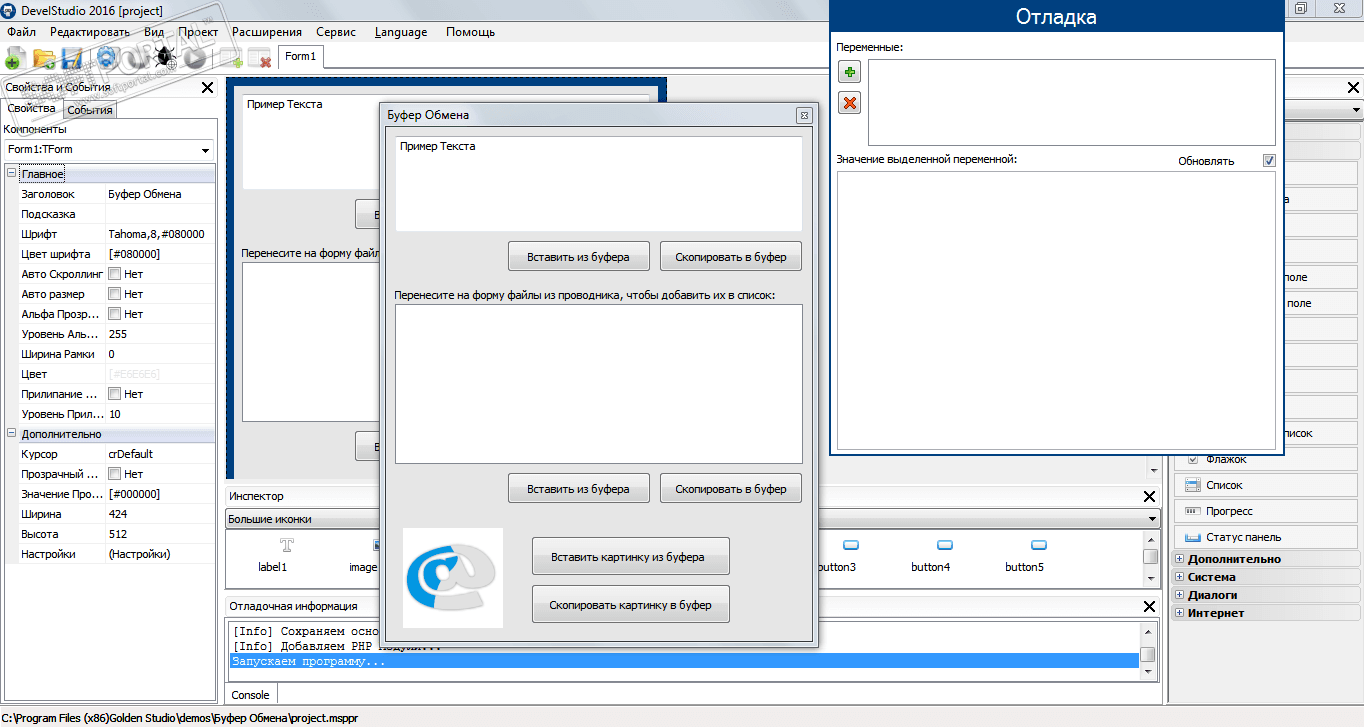The image size is (1364, 727).
Task: Click the Значение Про... [#000000] color value
Action: tap(160, 494)
